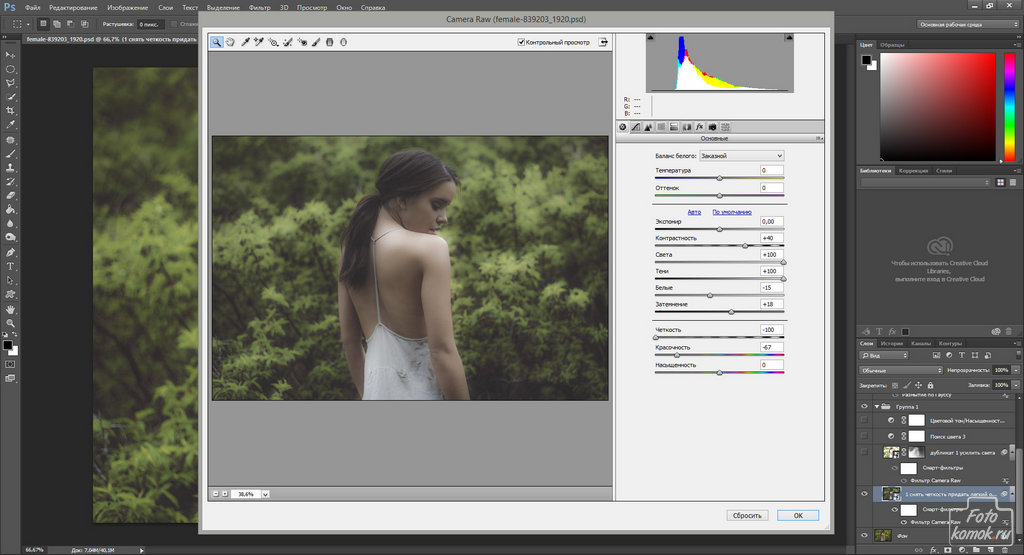Image resolution: width=1024 pixels, height=555 pixels.
Task: Hide the Фон background layer
Action: [865, 536]
